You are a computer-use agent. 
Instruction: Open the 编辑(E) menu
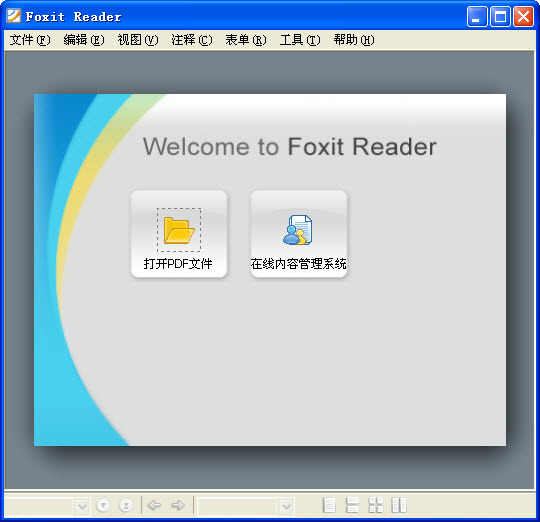[84, 40]
